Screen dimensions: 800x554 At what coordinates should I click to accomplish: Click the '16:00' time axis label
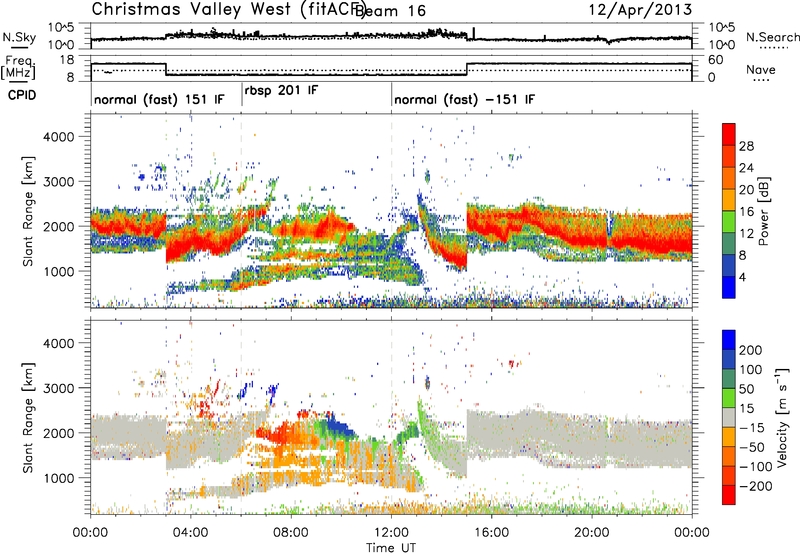click(492, 533)
